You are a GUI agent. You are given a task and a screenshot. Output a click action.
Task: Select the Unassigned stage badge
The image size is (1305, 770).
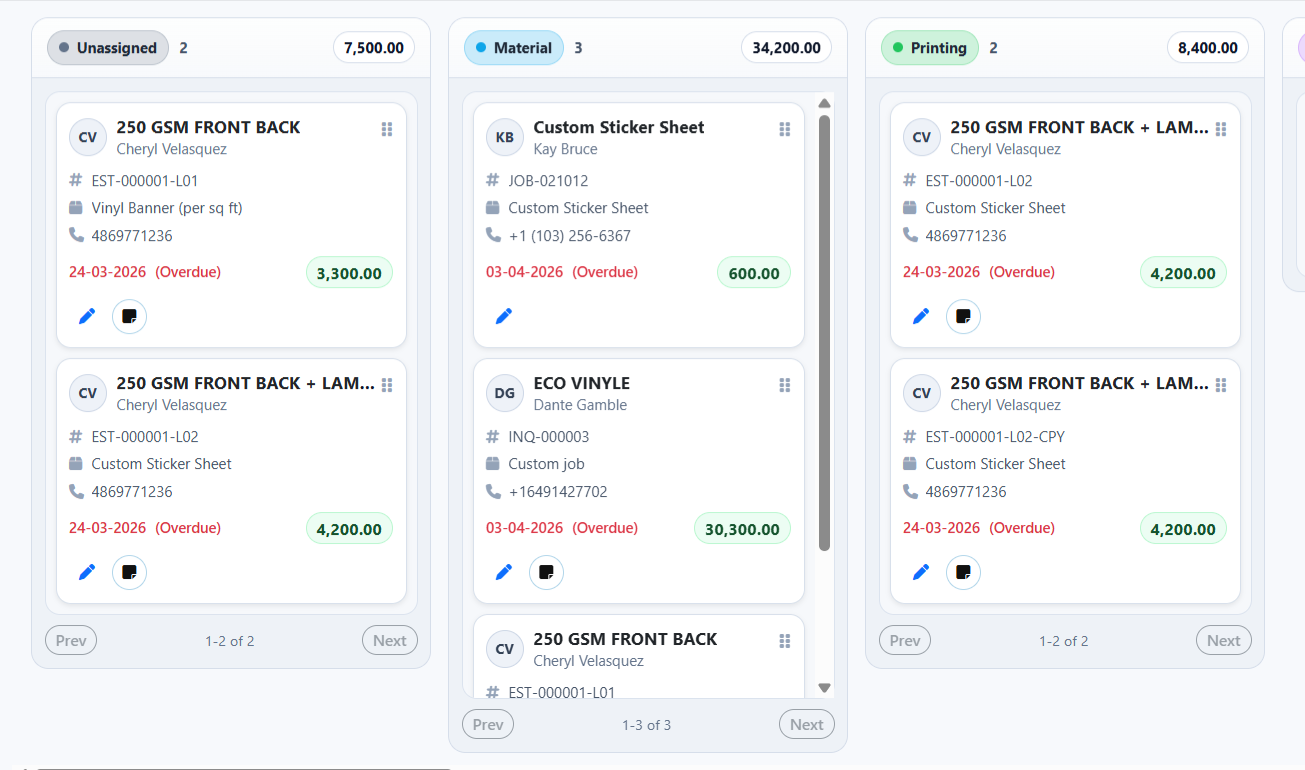pyautogui.click(x=108, y=48)
